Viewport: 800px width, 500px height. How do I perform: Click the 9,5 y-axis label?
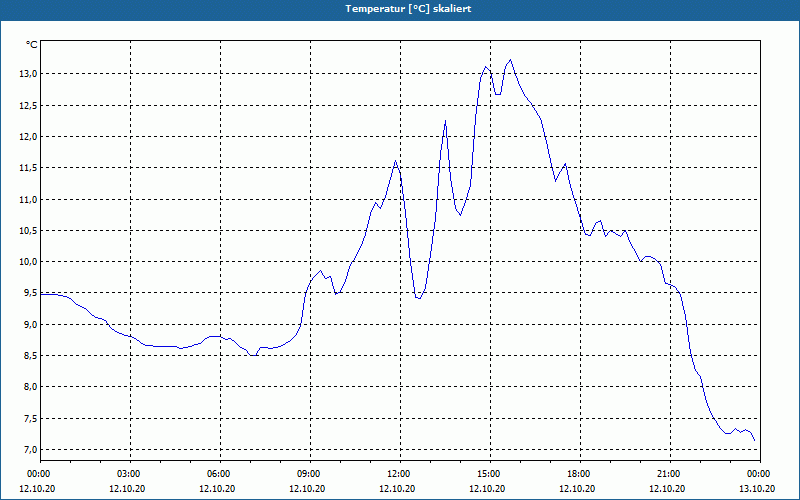point(30,293)
